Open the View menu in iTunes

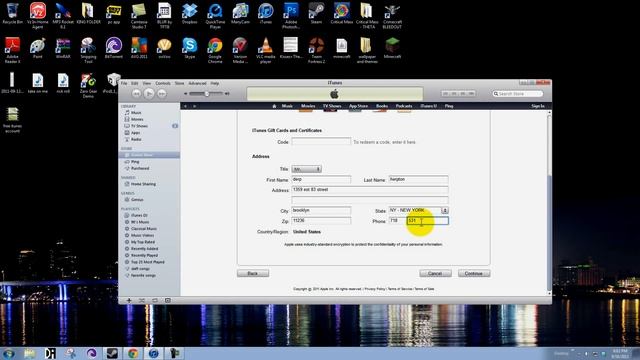[147, 83]
